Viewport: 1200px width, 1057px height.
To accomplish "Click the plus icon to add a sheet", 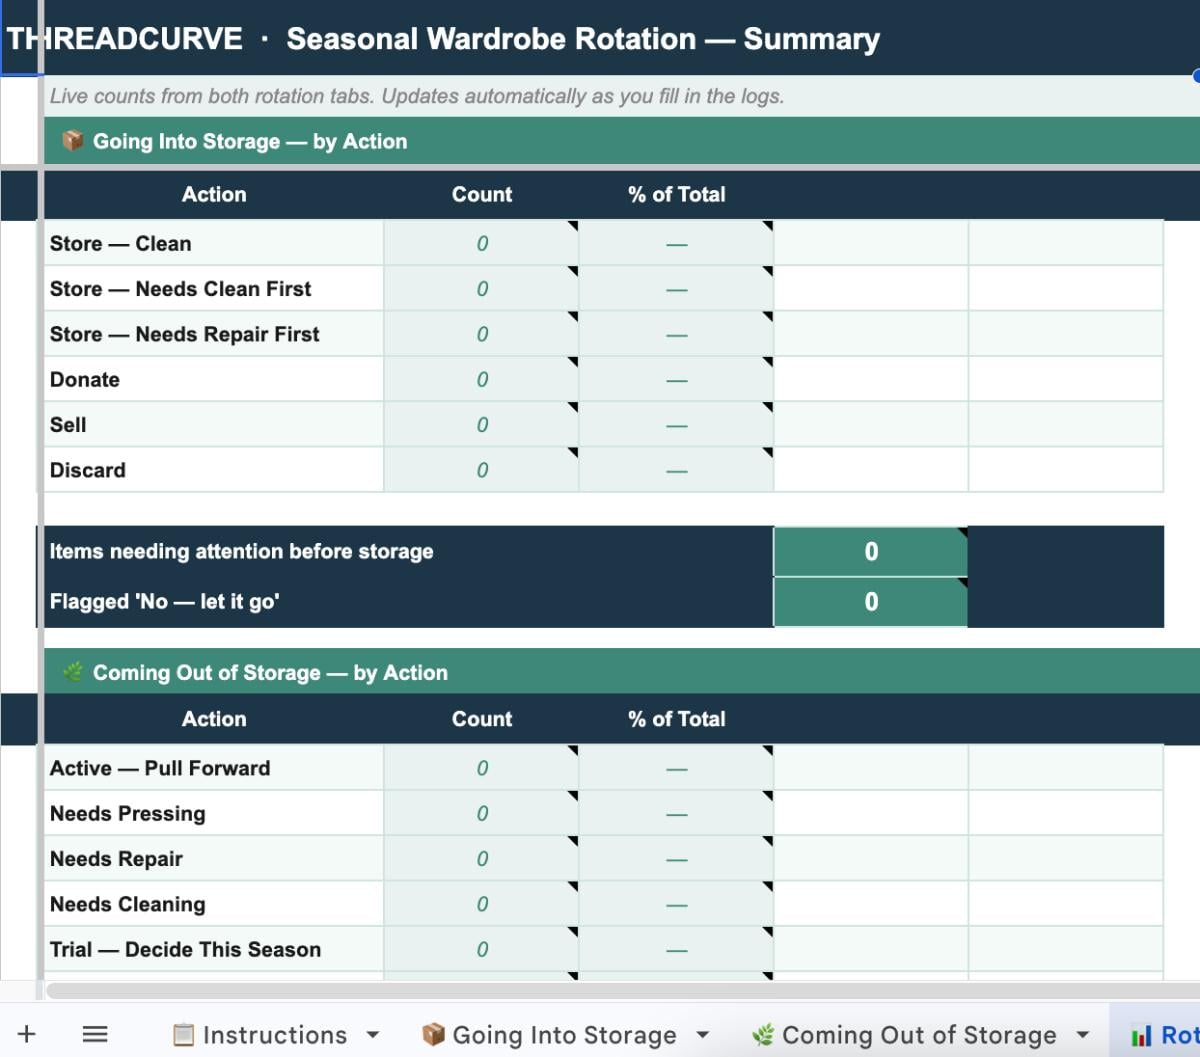I will point(27,1034).
